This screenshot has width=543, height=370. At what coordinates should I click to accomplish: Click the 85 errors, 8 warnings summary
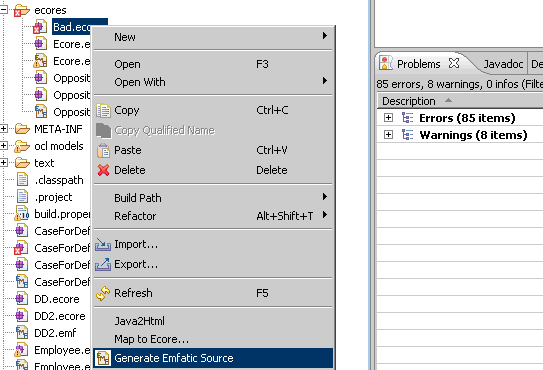coord(459,84)
